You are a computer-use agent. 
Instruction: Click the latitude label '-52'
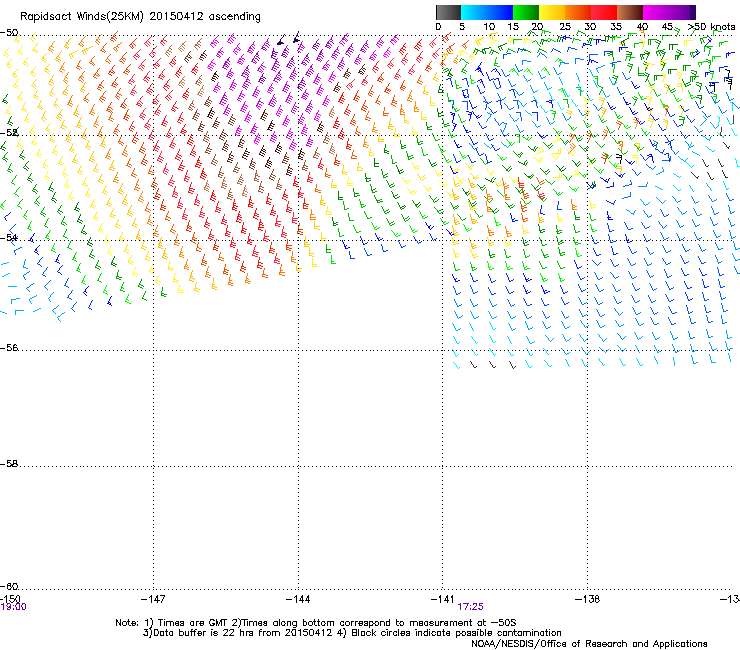[9, 133]
